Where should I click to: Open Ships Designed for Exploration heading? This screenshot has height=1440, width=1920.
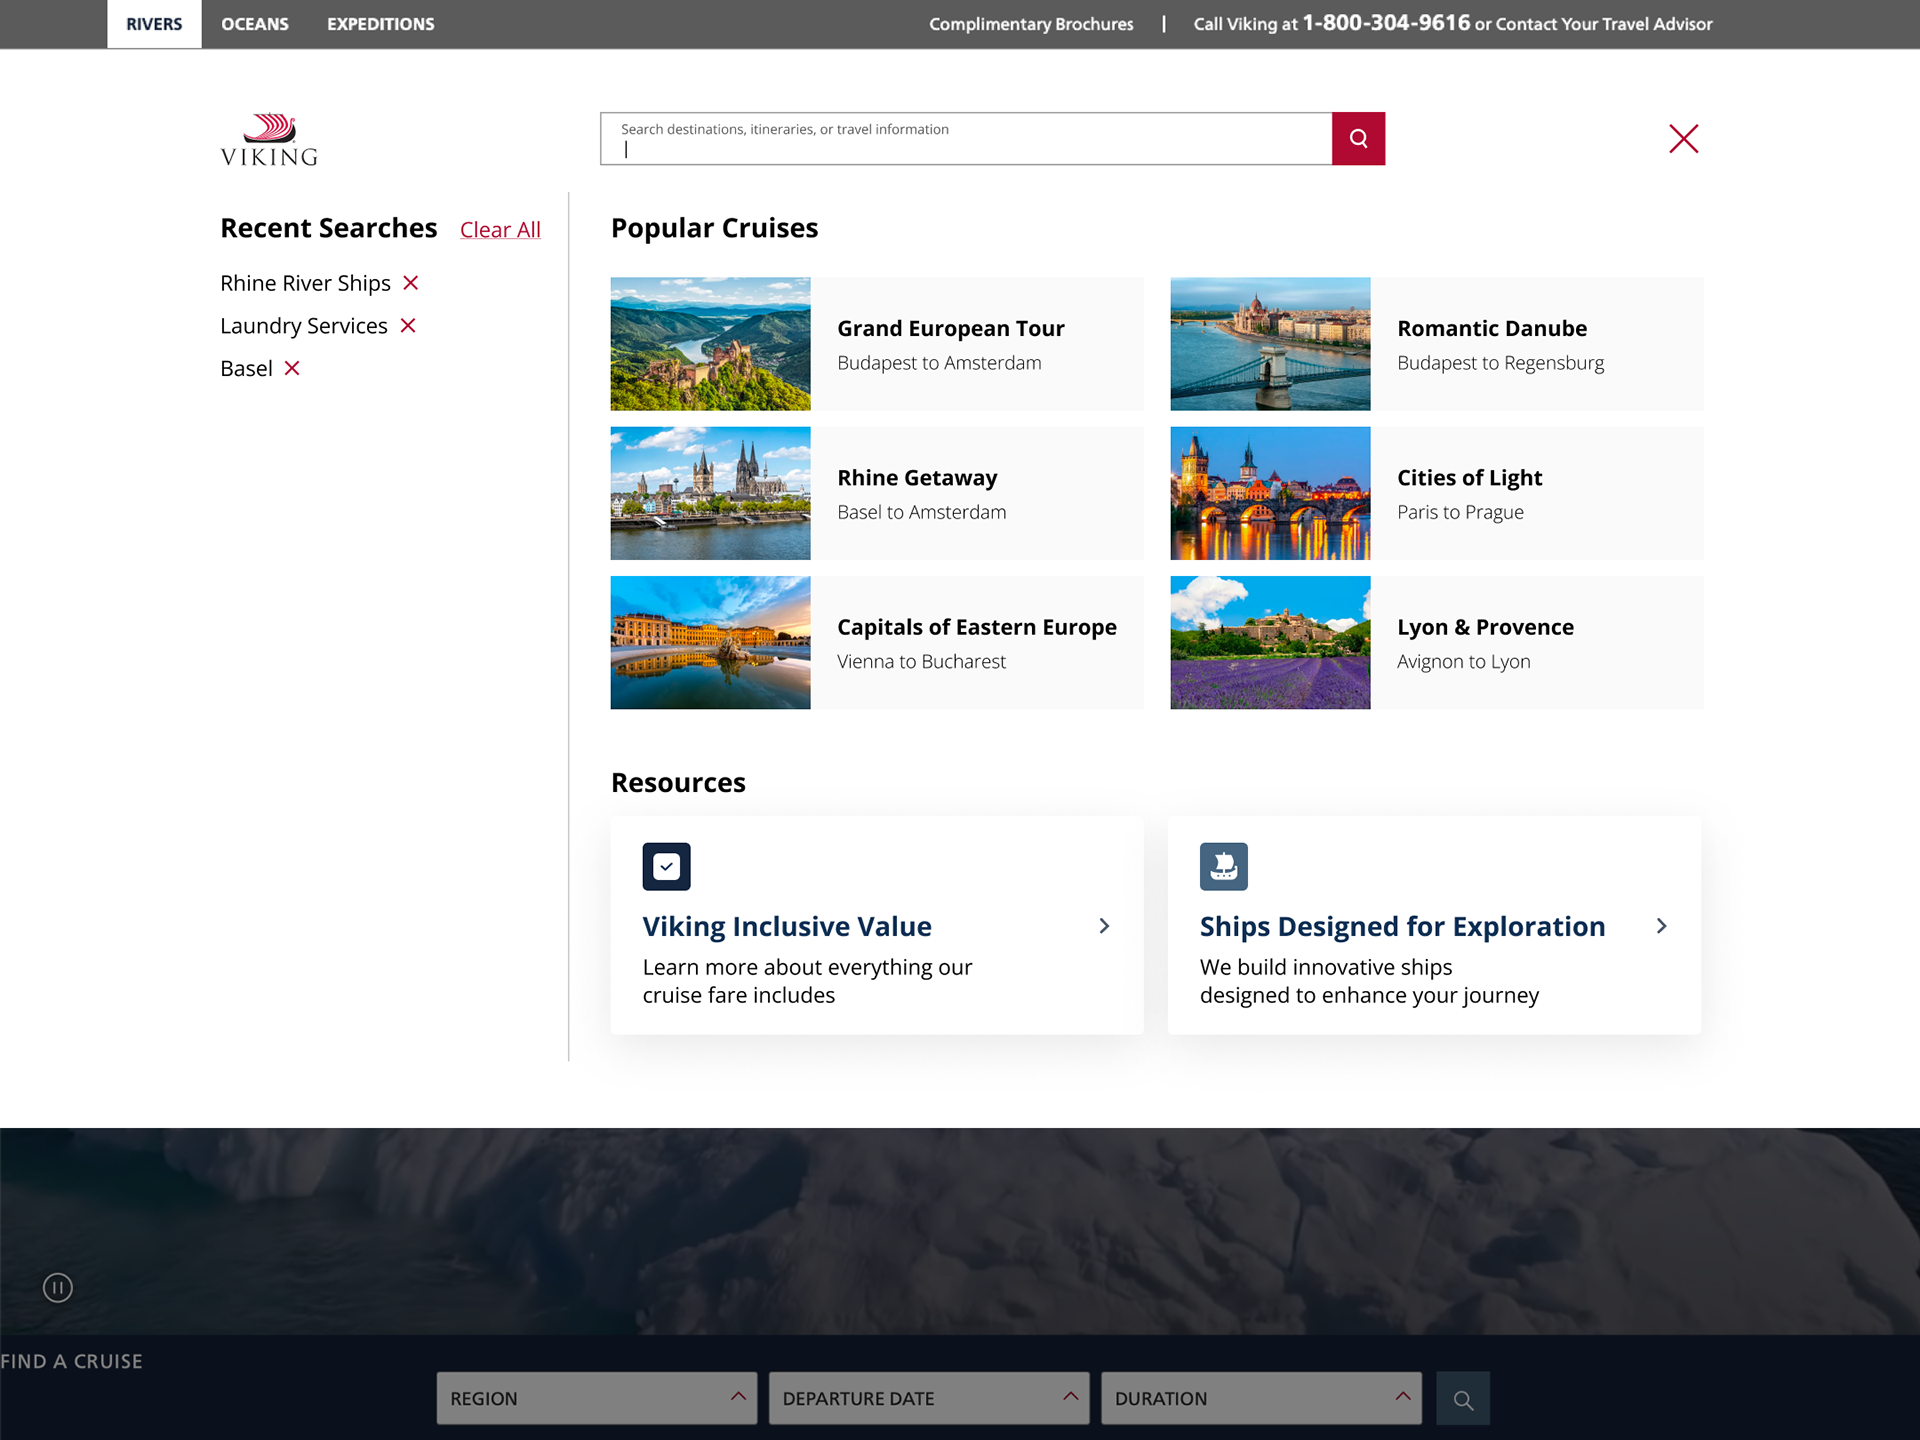tap(1402, 926)
